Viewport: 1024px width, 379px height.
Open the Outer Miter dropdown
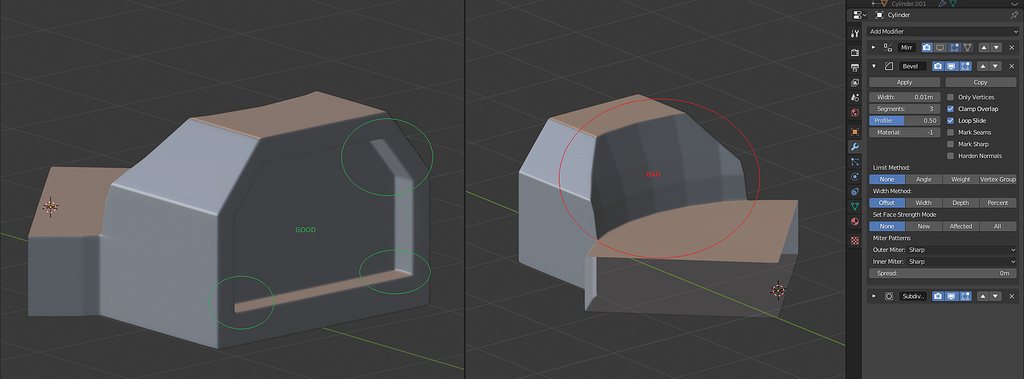coord(942,250)
